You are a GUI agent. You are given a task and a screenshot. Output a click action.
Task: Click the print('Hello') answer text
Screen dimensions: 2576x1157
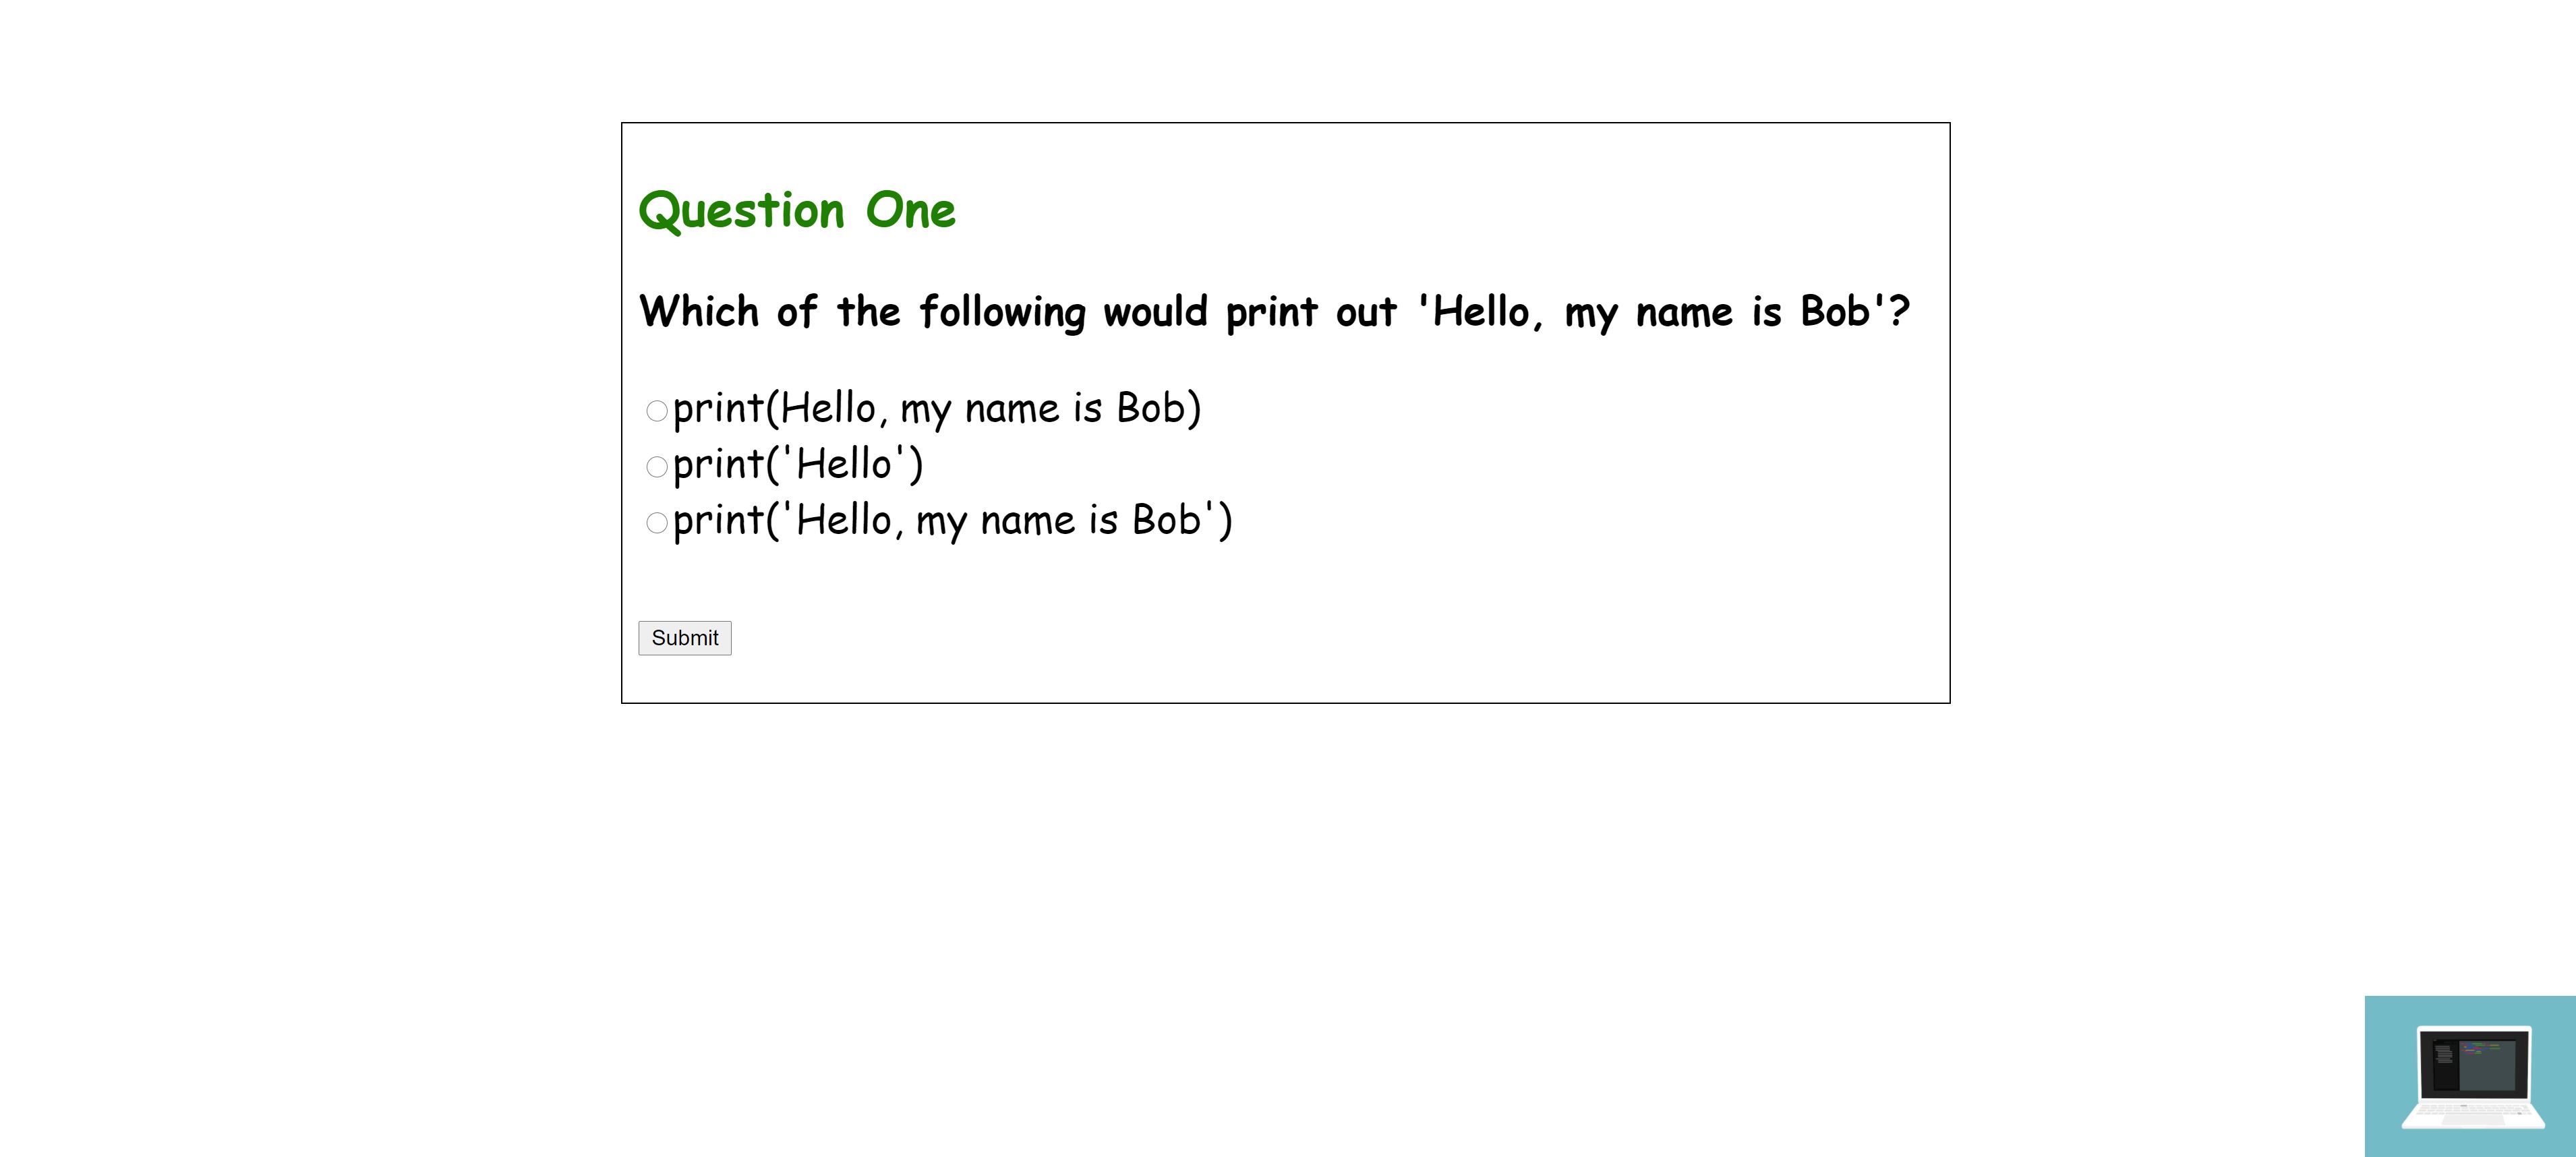tap(797, 465)
